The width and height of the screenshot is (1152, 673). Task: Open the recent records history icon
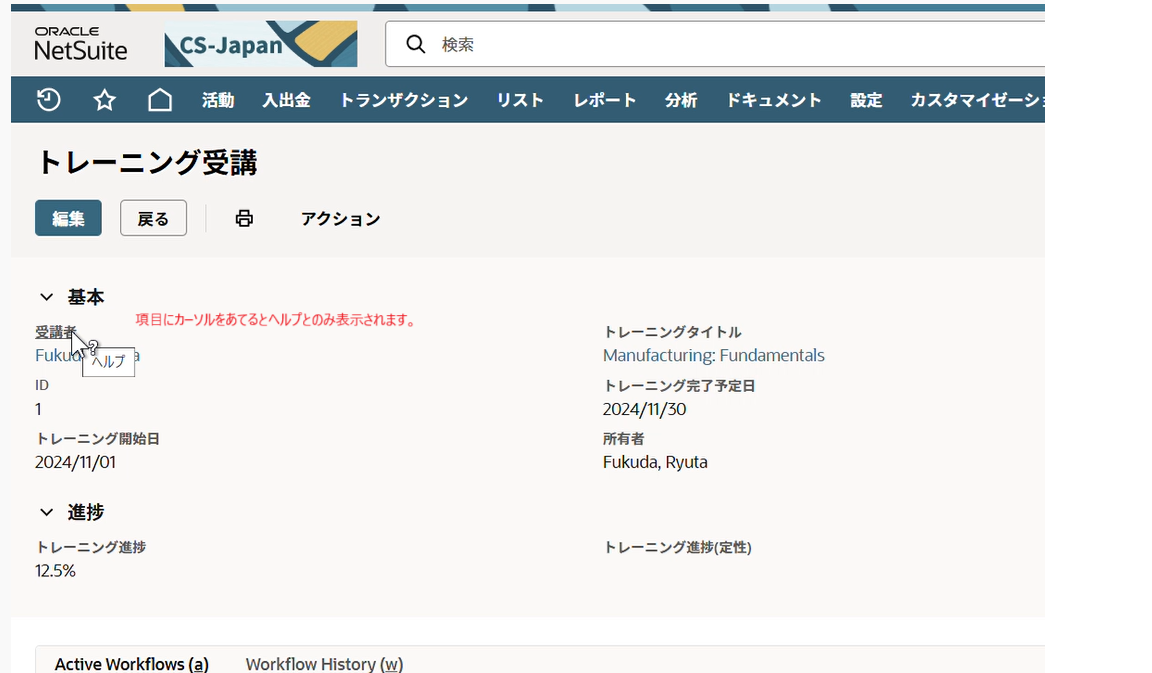pyautogui.click(x=48, y=100)
